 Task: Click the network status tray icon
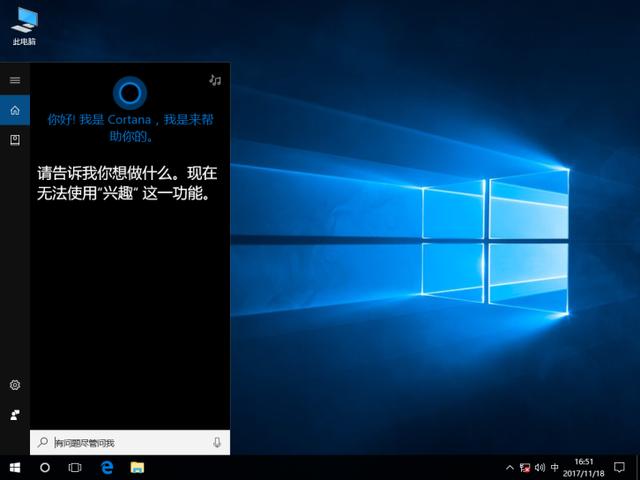[526, 467]
